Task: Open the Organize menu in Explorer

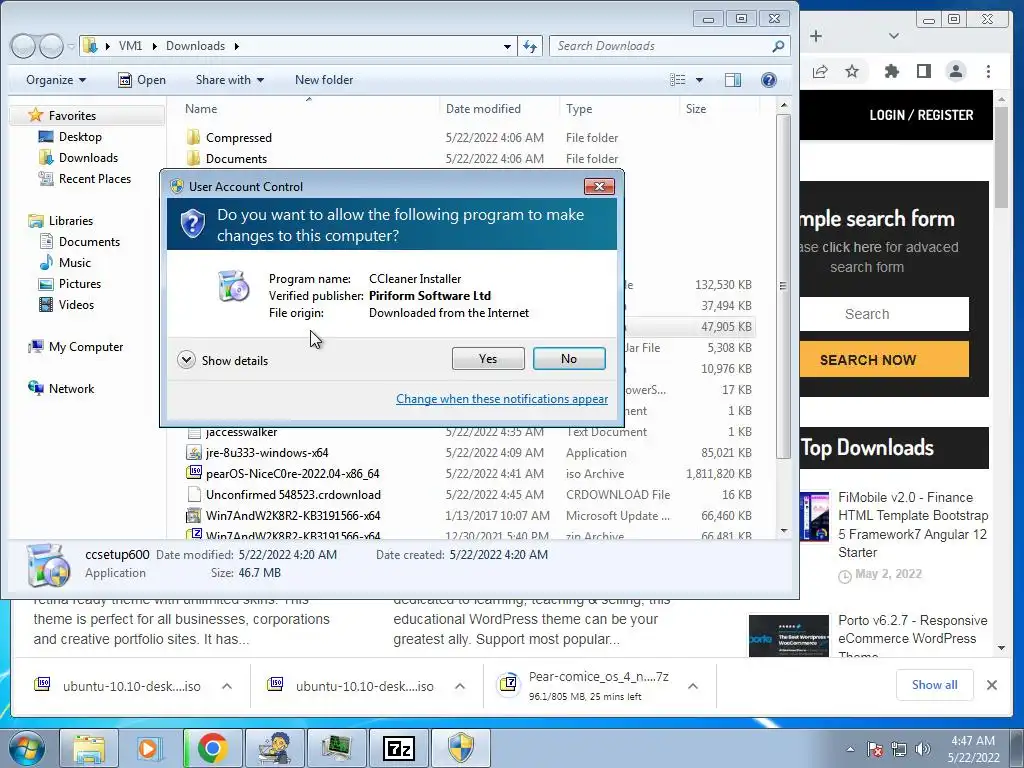Action: click(x=56, y=80)
